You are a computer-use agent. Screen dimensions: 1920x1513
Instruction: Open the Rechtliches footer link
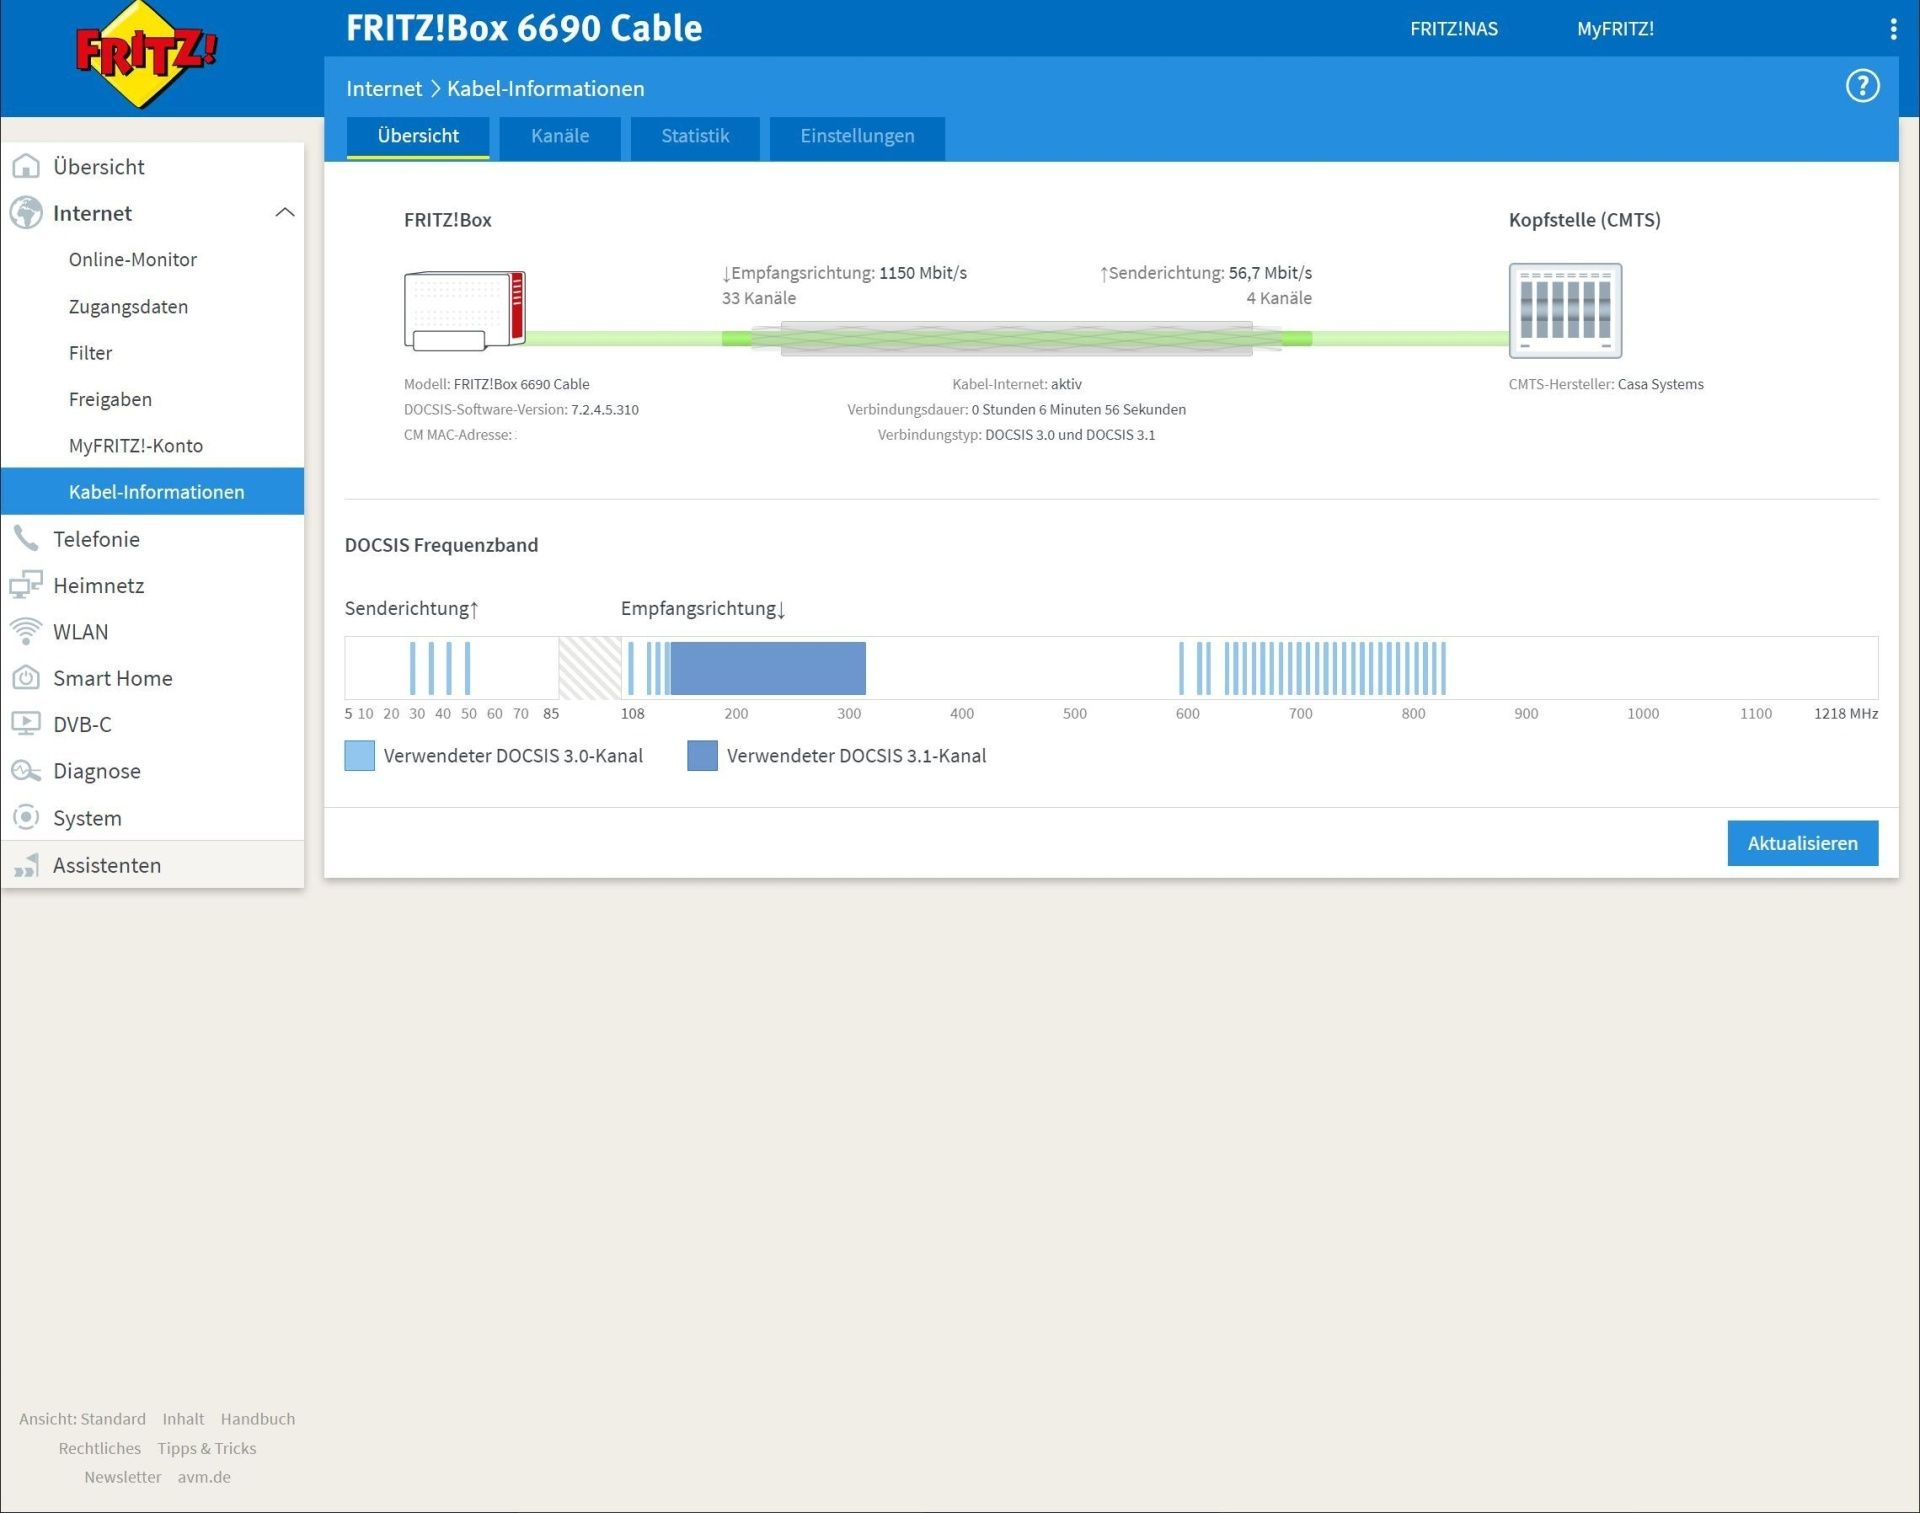coord(99,1448)
